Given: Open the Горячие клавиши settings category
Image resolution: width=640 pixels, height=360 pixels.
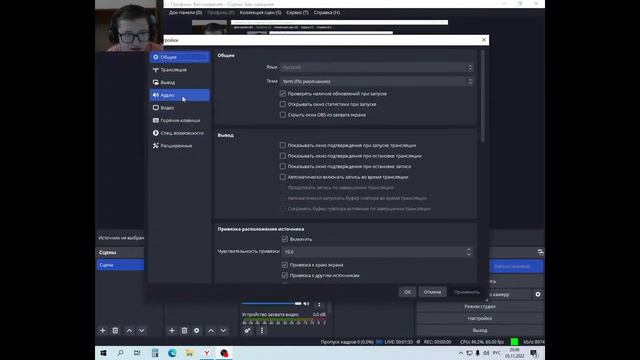Looking at the screenshot, I should click(180, 120).
